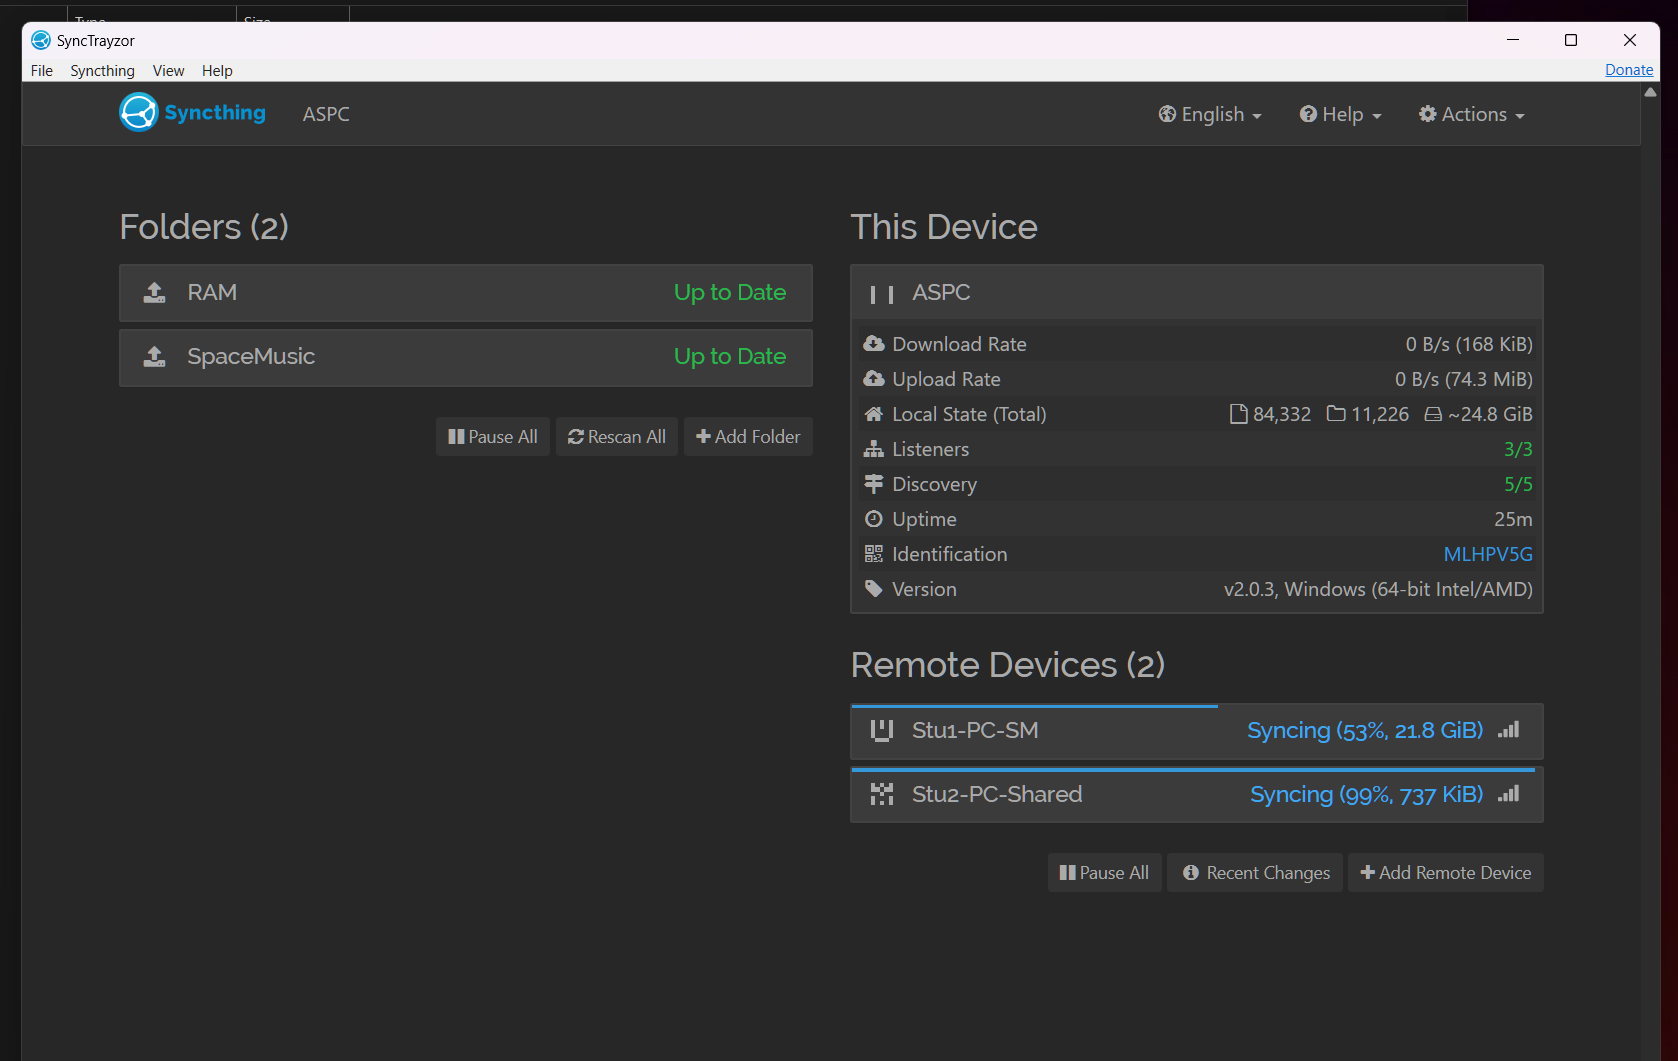Image resolution: width=1678 pixels, height=1061 pixels.
Task: Click the Stu1-PC-SM sync progress bar
Action: (1034, 706)
